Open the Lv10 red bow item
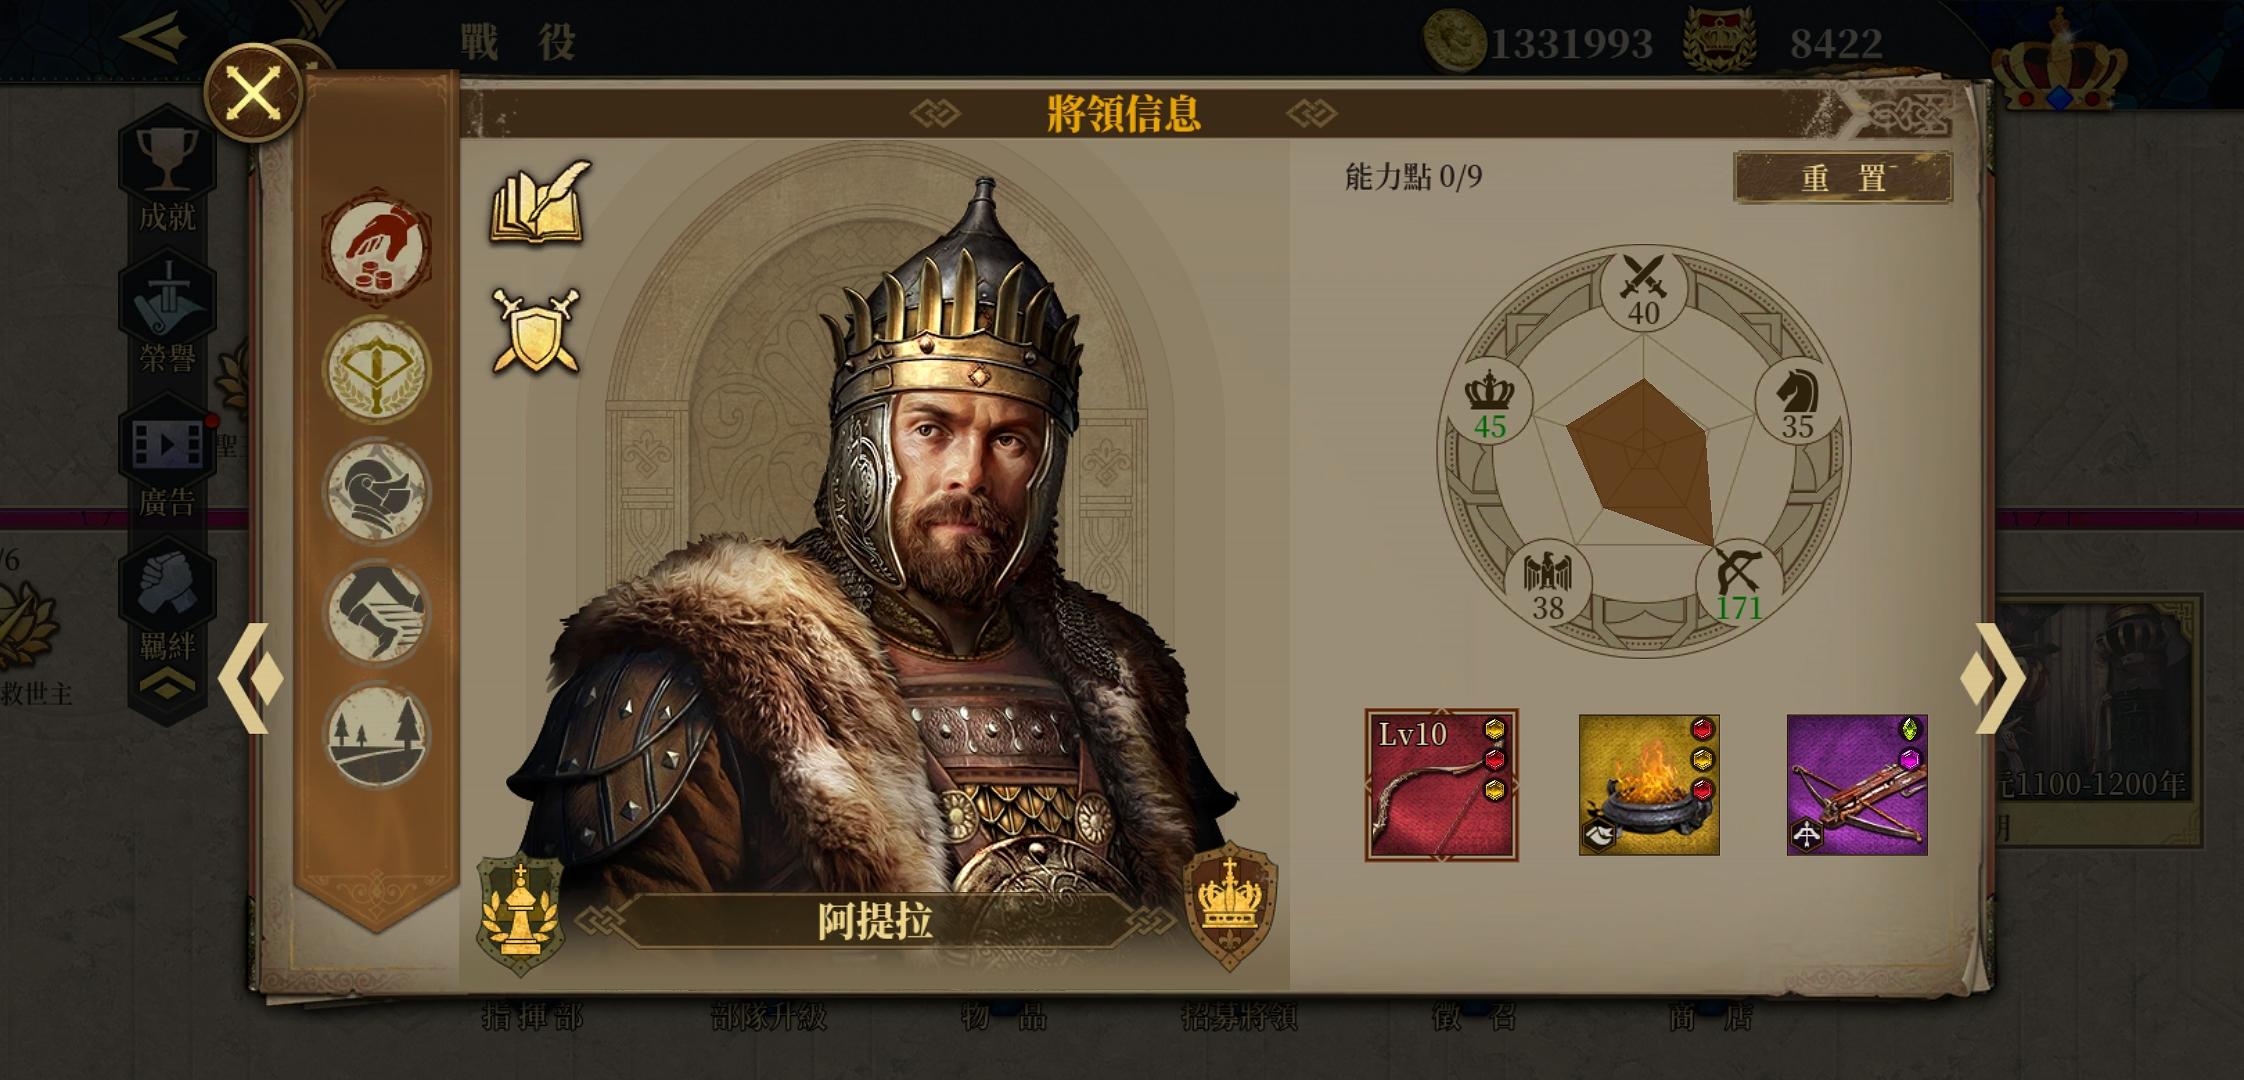 click(x=1441, y=785)
